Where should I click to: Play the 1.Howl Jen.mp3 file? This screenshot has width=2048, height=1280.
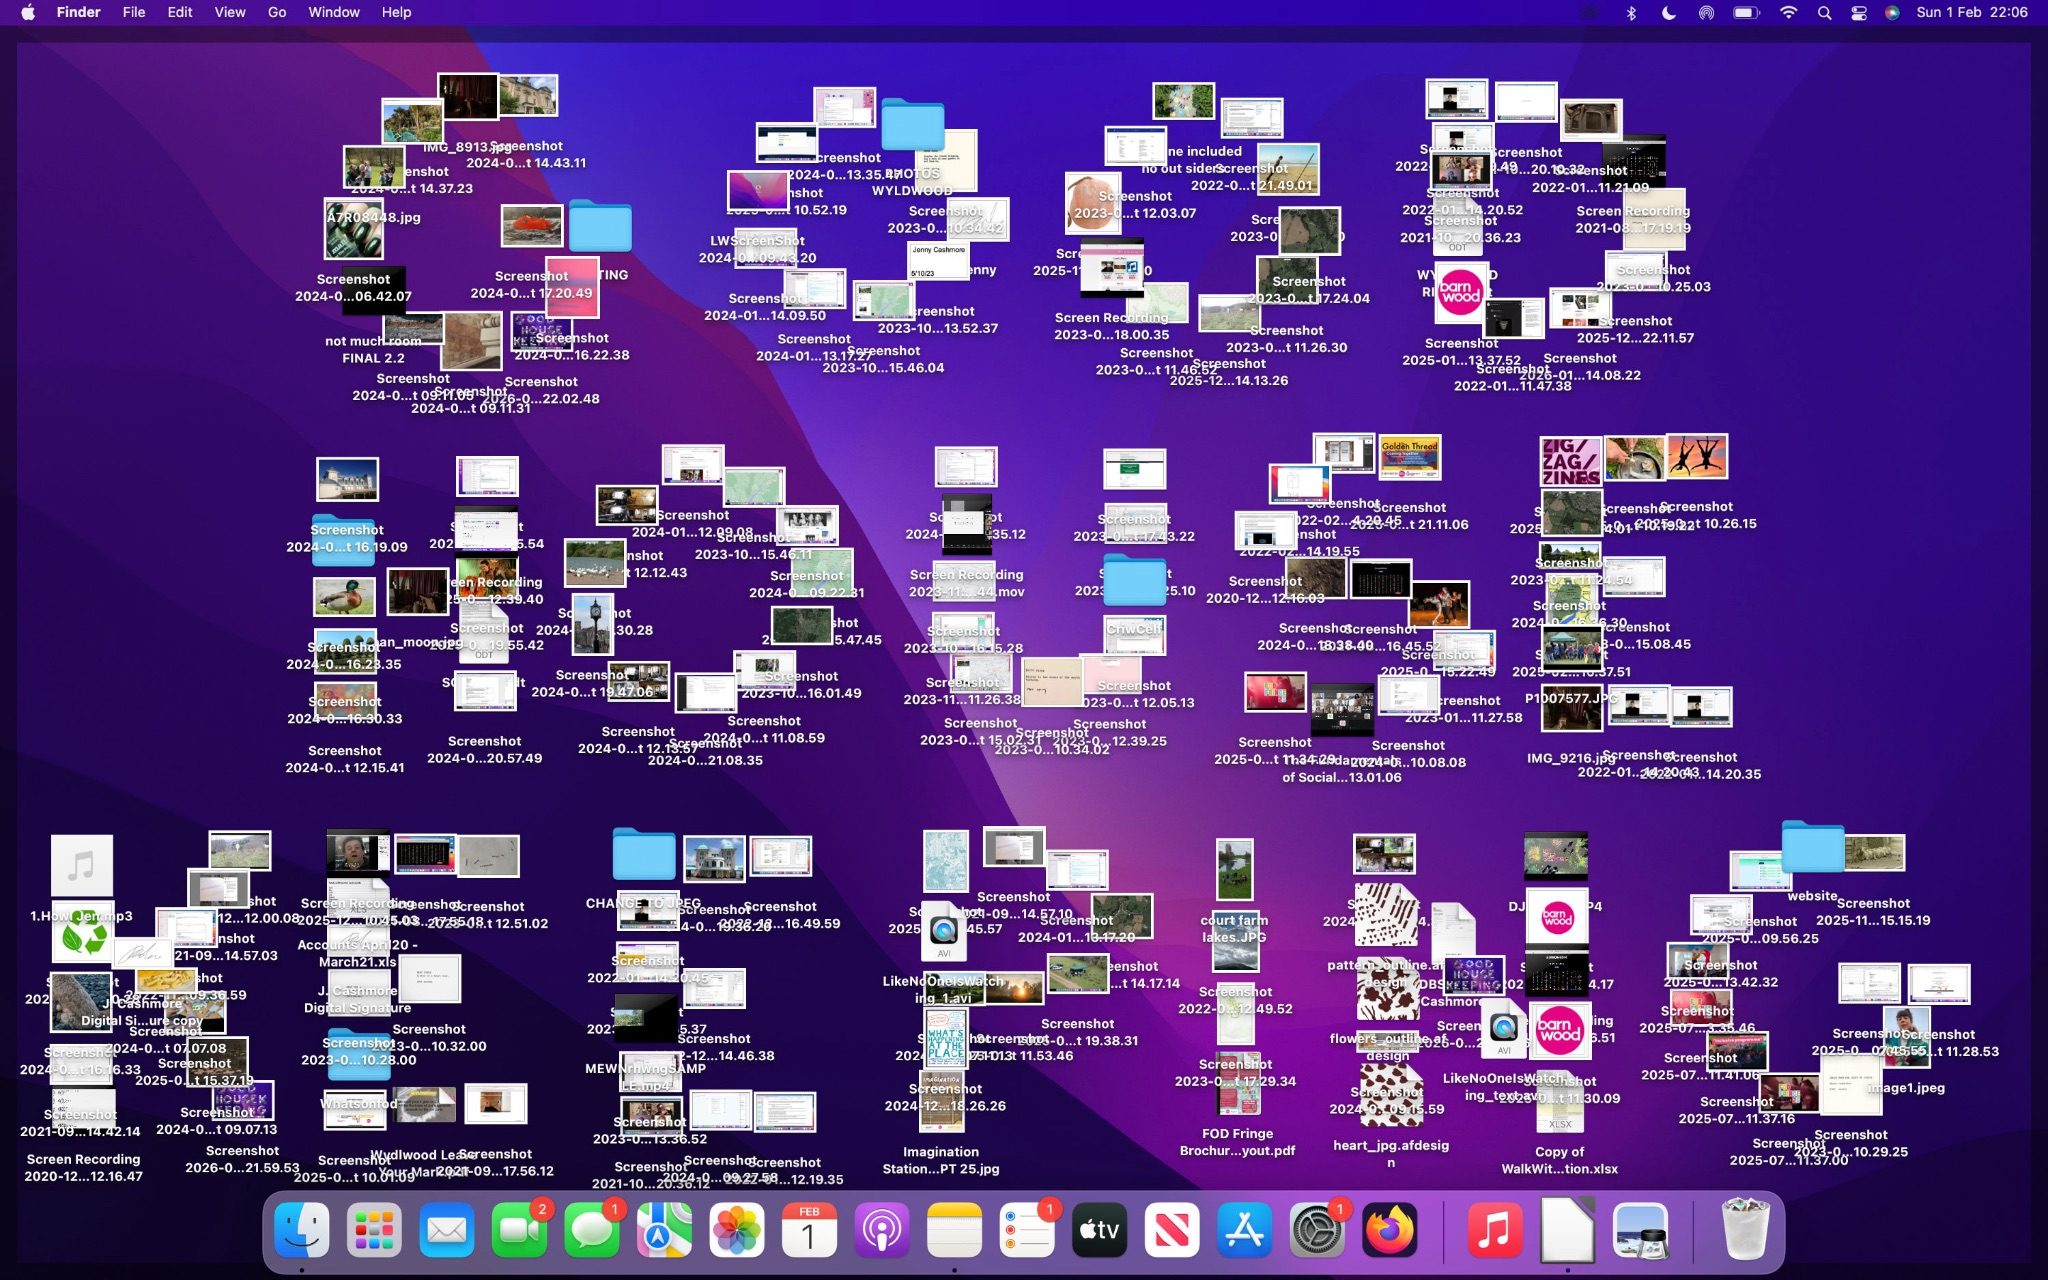(82, 865)
